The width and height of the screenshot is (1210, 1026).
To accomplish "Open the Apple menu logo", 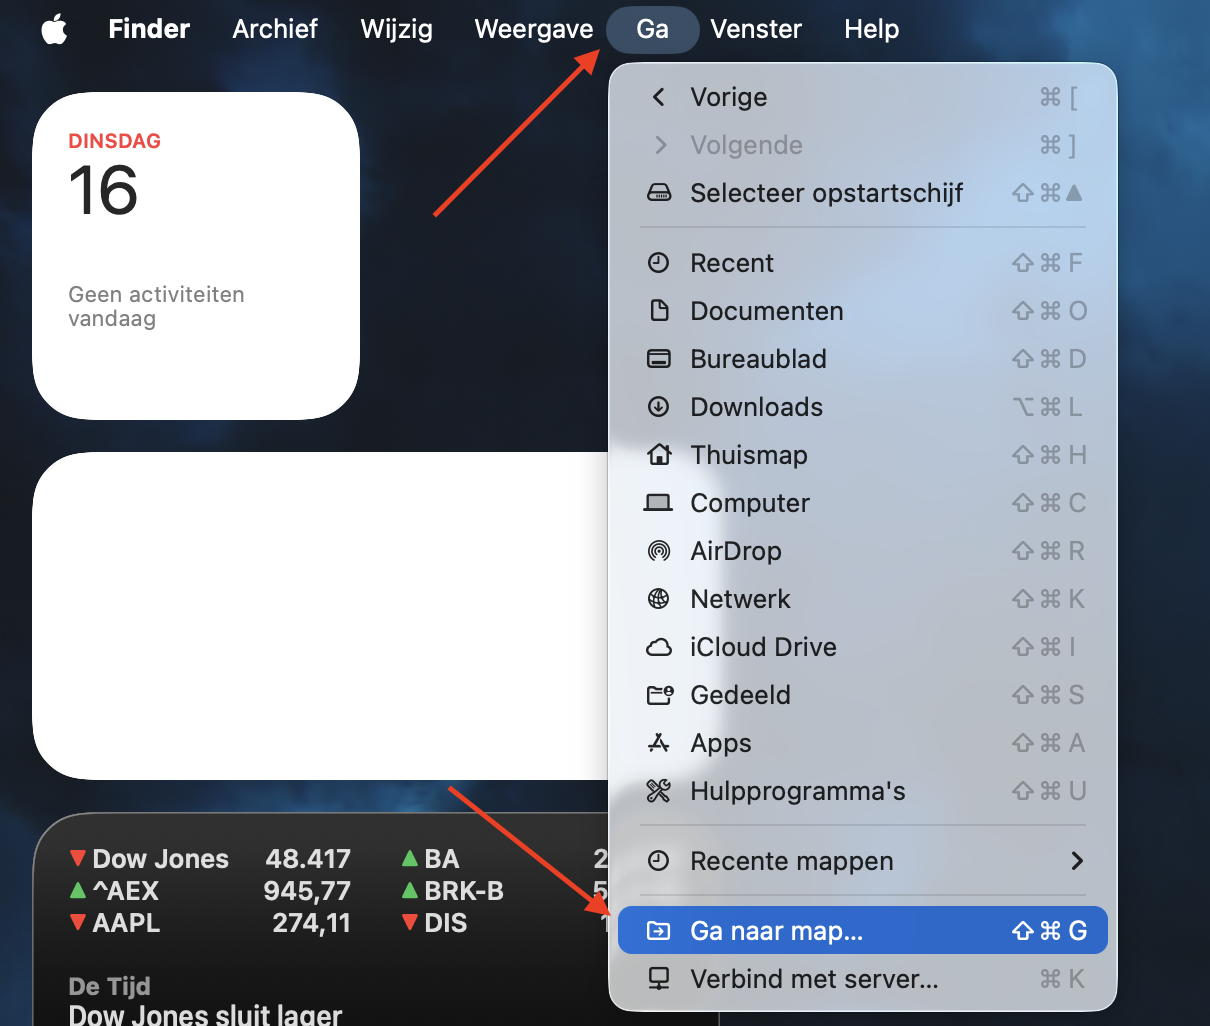I will click(54, 29).
